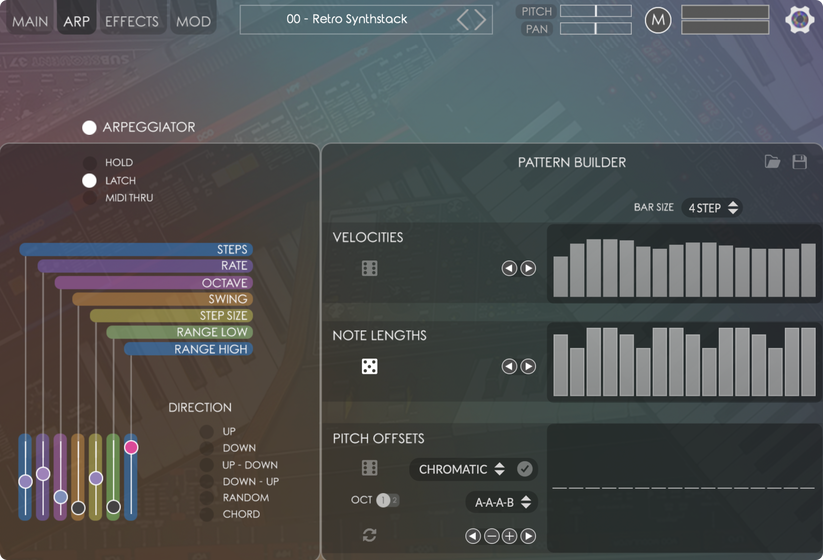Randomize note lengths with dice icon
This screenshot has height=560, width=823.
tap(369, 367)
